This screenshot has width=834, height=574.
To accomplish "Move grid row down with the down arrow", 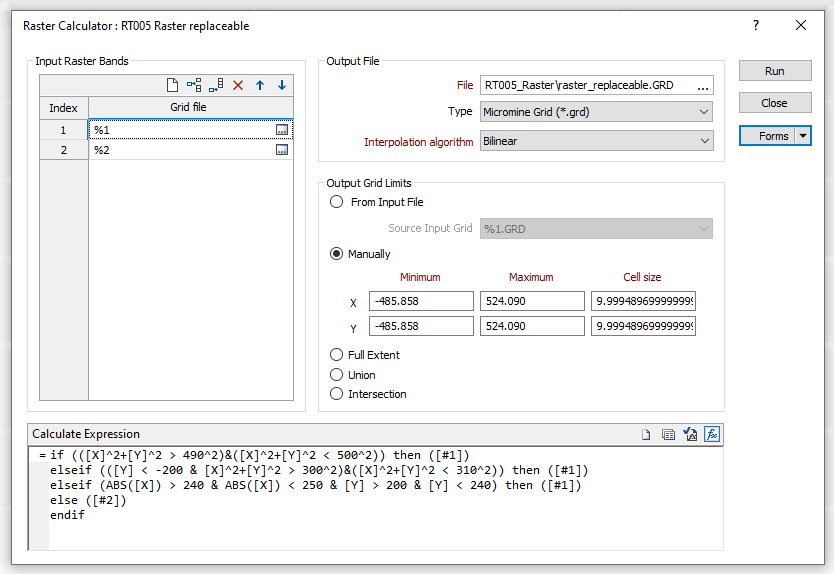I will click(x=282, y=85).
